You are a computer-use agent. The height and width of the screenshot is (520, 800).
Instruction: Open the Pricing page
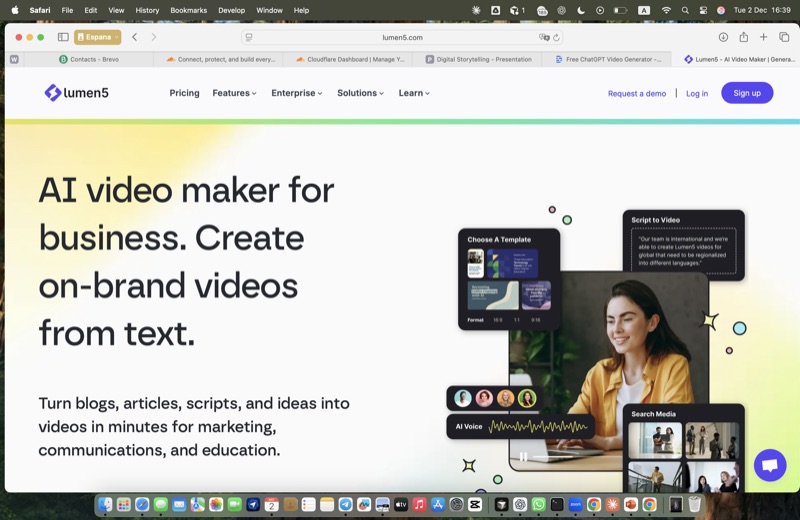click(x=184, y=93)
